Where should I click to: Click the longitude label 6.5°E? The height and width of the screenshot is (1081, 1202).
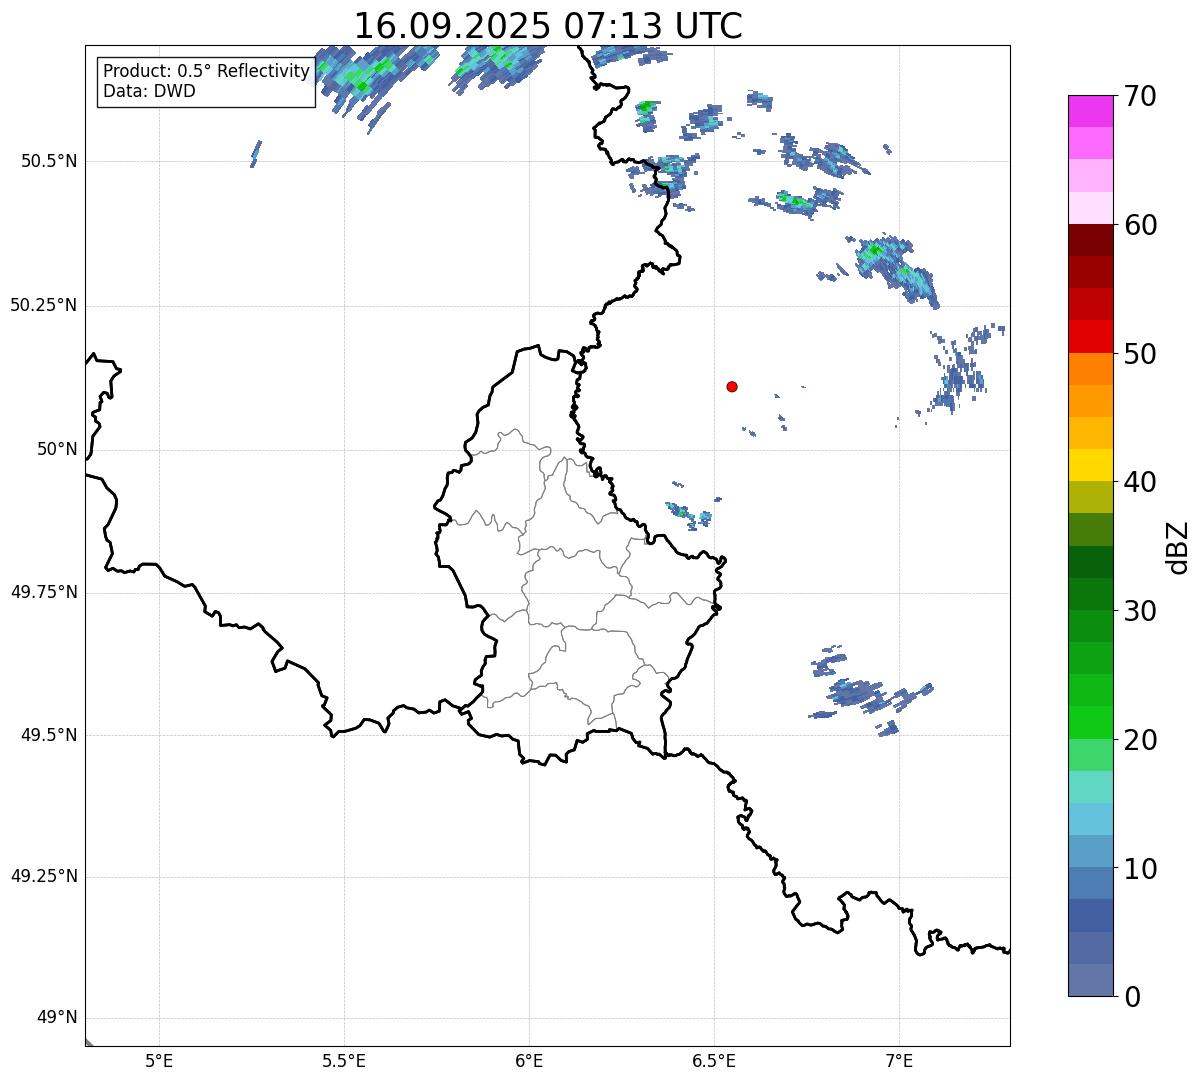[x=714, y=1061]
